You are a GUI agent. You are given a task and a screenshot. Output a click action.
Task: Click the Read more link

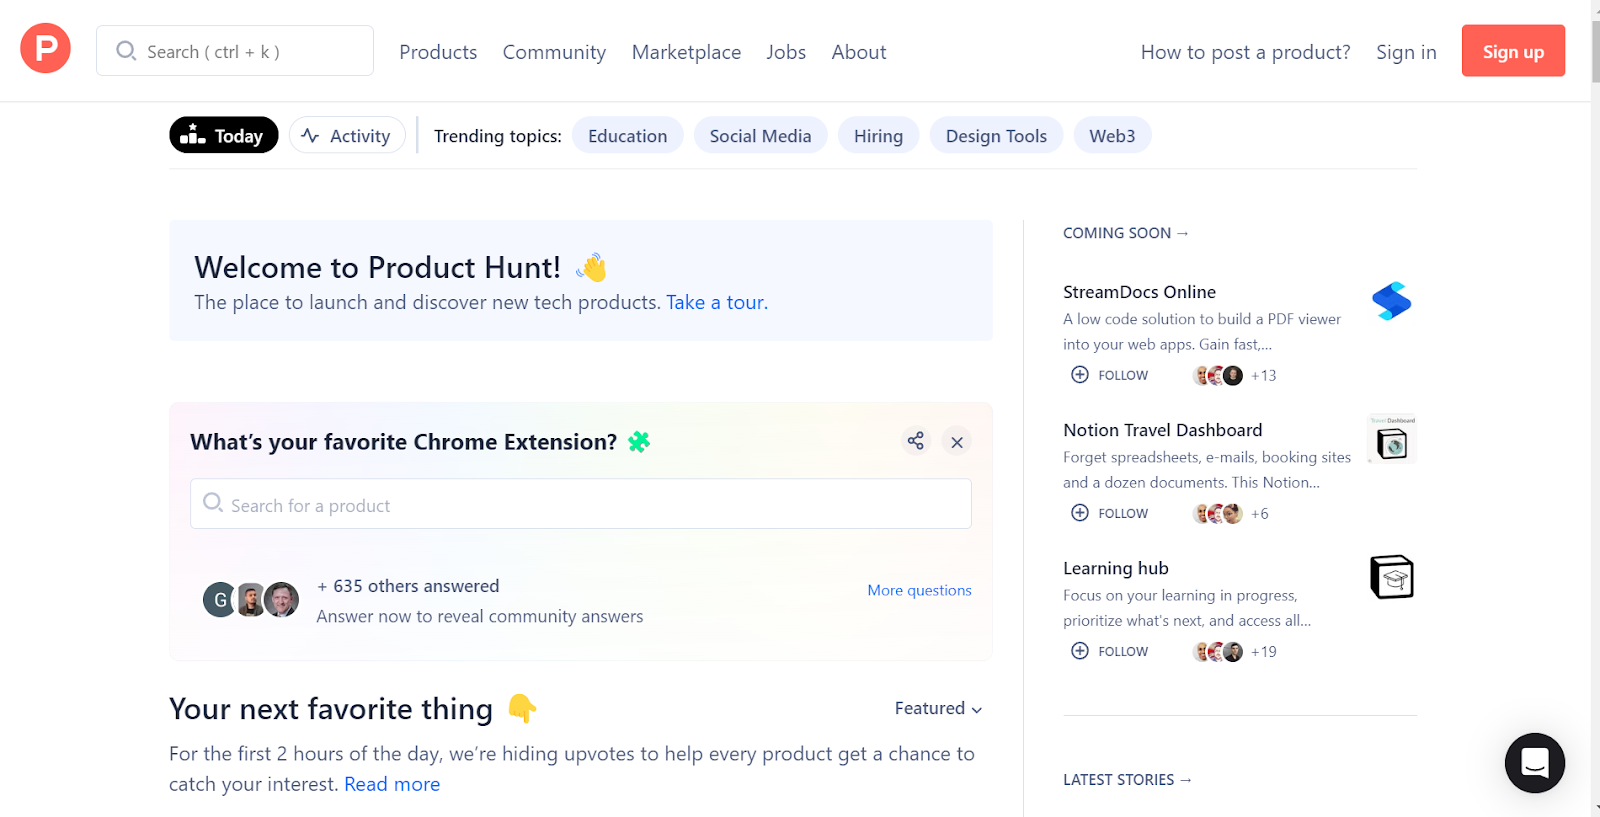(x=392, y=784)
